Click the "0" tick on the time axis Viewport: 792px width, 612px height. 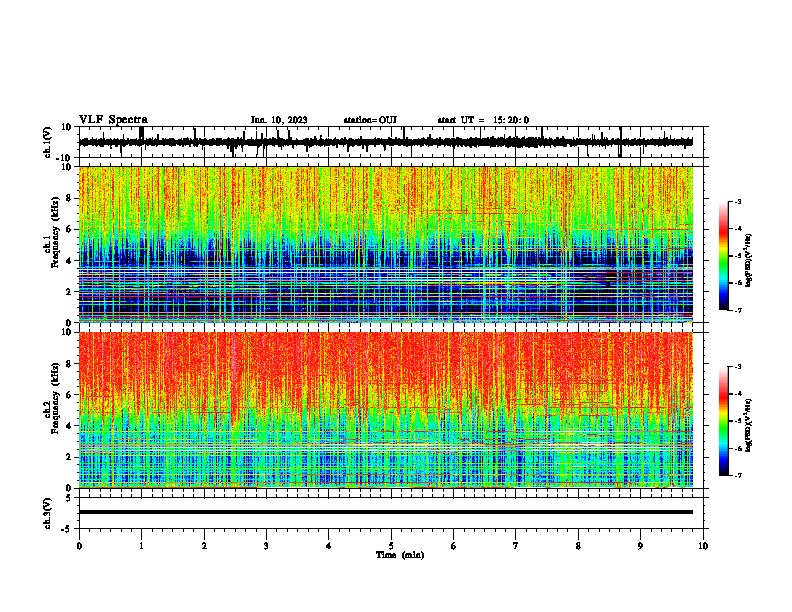(79, 546)
